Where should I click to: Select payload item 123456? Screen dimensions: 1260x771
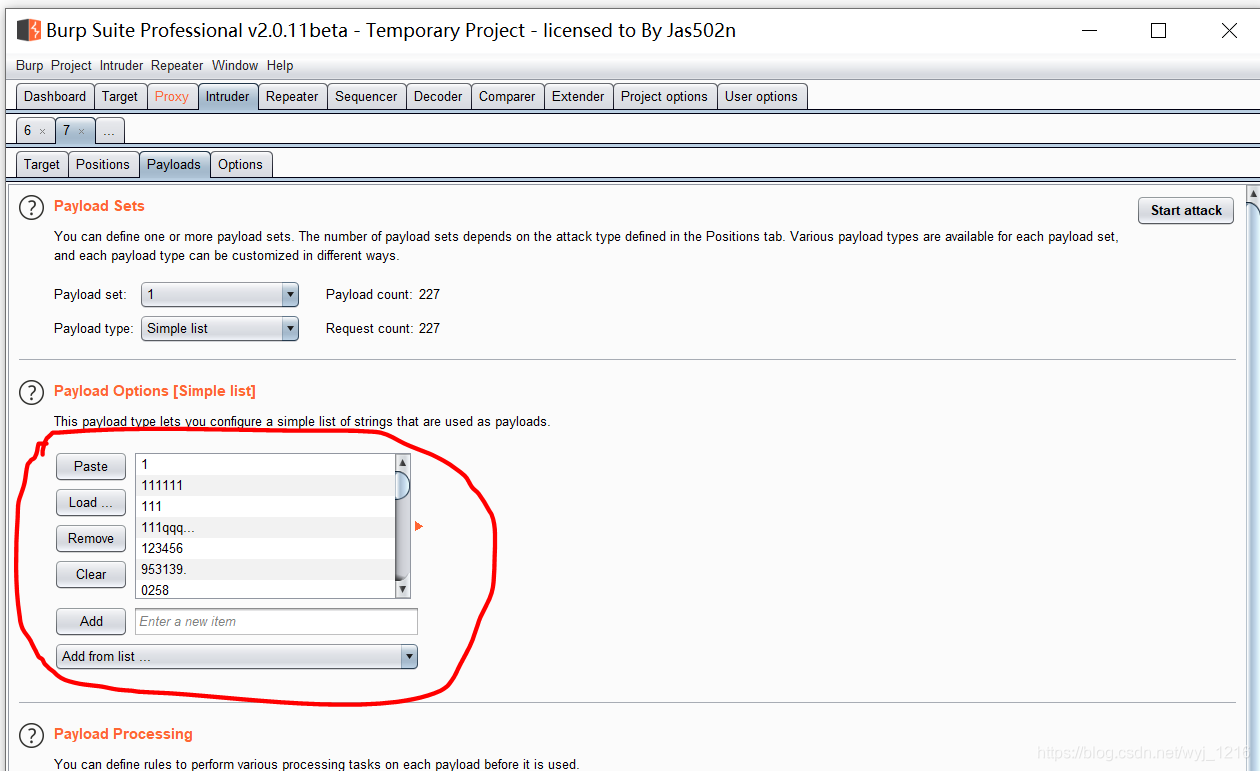tap(266, 548)
